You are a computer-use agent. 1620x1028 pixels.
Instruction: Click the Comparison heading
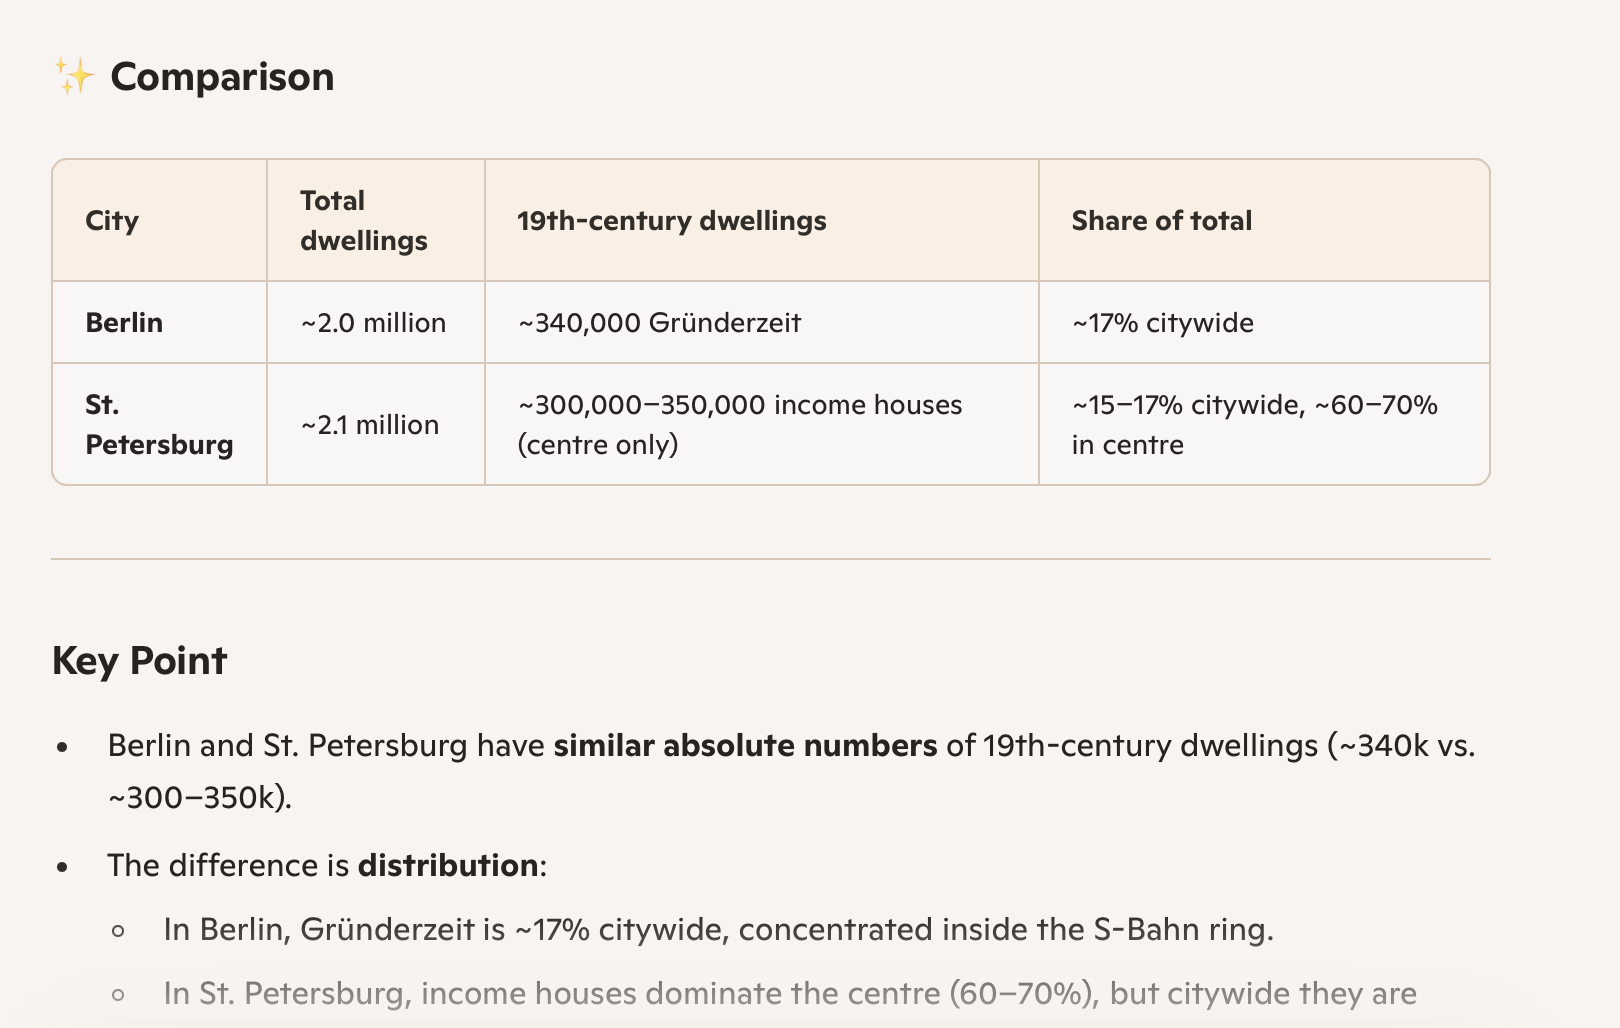222,77
